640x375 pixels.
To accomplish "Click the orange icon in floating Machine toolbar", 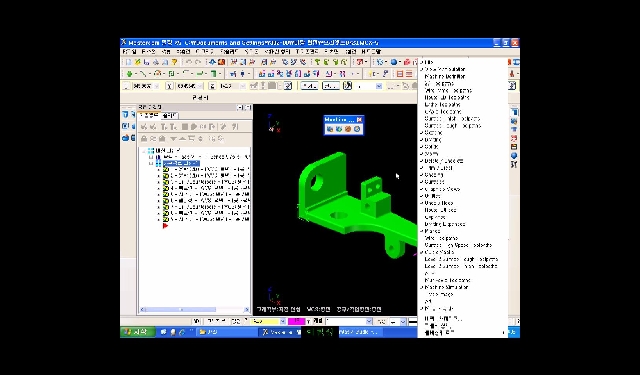I will tap(348, 129).
